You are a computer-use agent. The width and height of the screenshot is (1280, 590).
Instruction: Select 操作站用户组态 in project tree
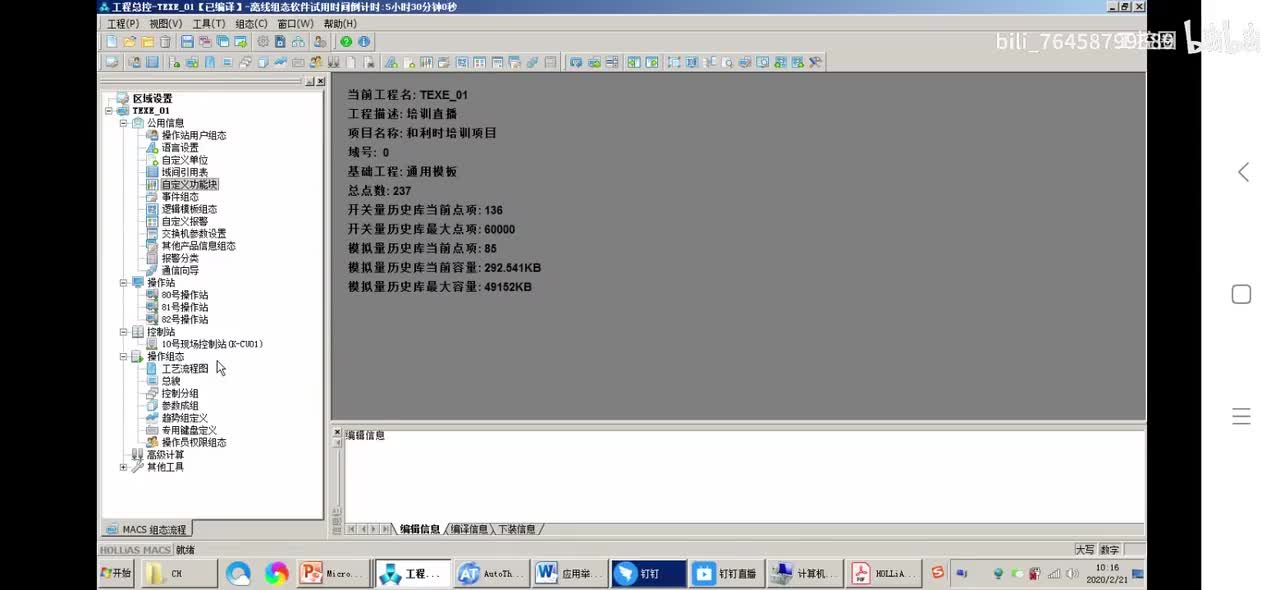(194, 136)
